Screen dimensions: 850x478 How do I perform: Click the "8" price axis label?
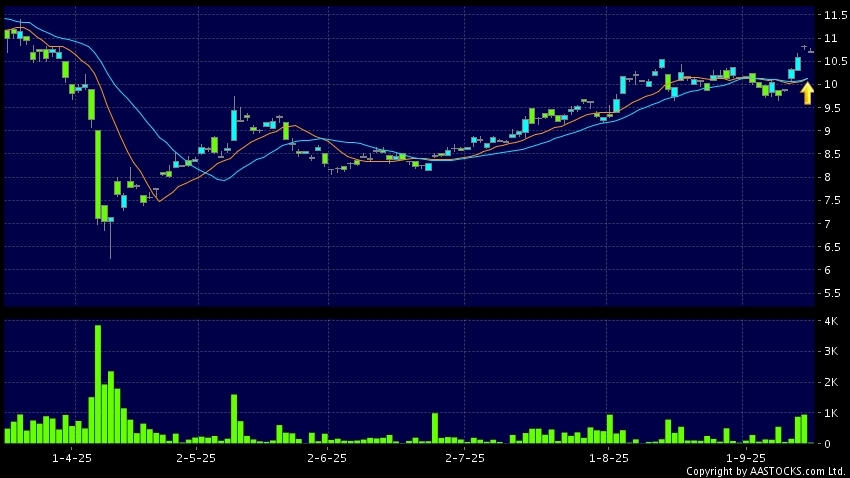click(827, 177)
